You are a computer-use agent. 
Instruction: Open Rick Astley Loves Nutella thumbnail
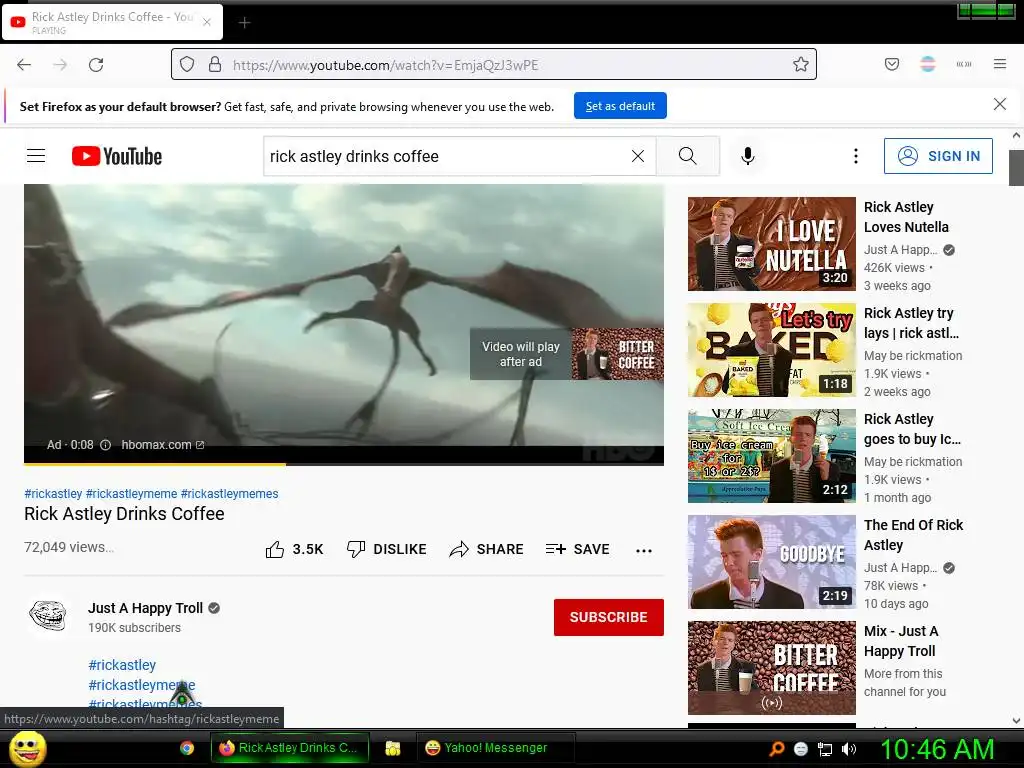772,244
